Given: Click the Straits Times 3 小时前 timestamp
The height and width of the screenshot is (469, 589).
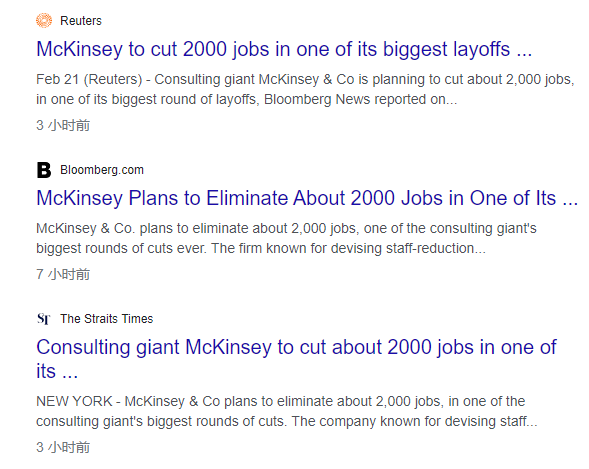Looking at the screenshot, I should (63, 447).
